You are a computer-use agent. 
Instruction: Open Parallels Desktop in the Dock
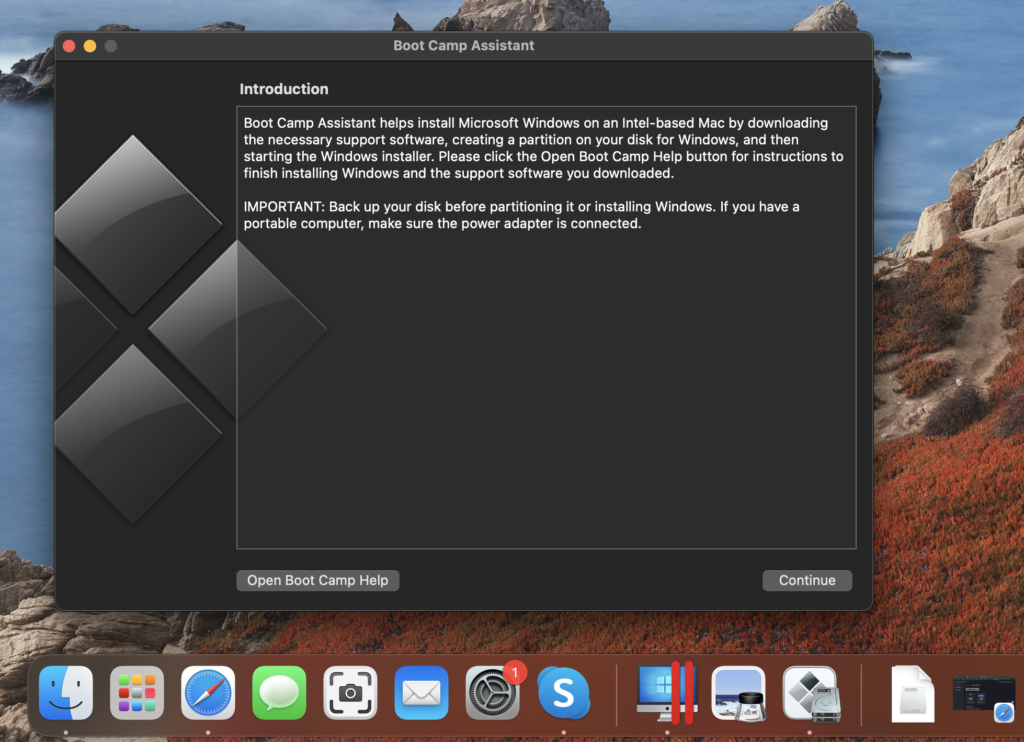pyautogui.click(x=667, y=693)
